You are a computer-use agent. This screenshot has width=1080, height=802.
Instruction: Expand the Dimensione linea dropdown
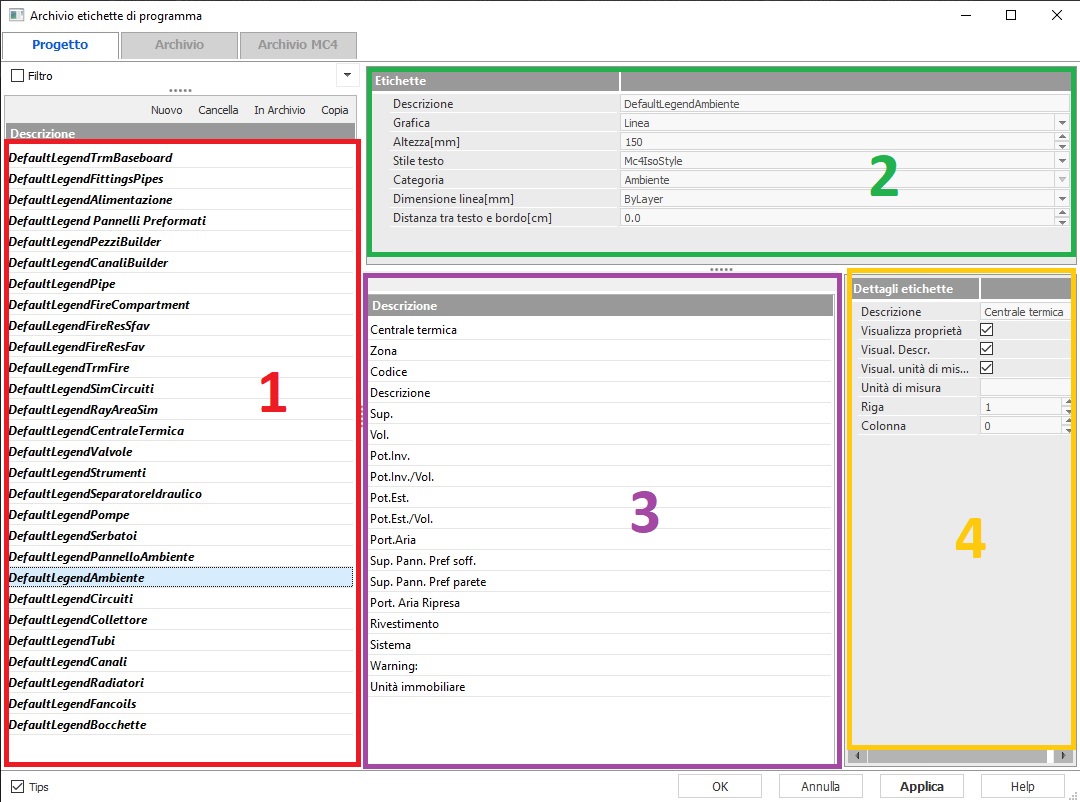(1061, 199)
